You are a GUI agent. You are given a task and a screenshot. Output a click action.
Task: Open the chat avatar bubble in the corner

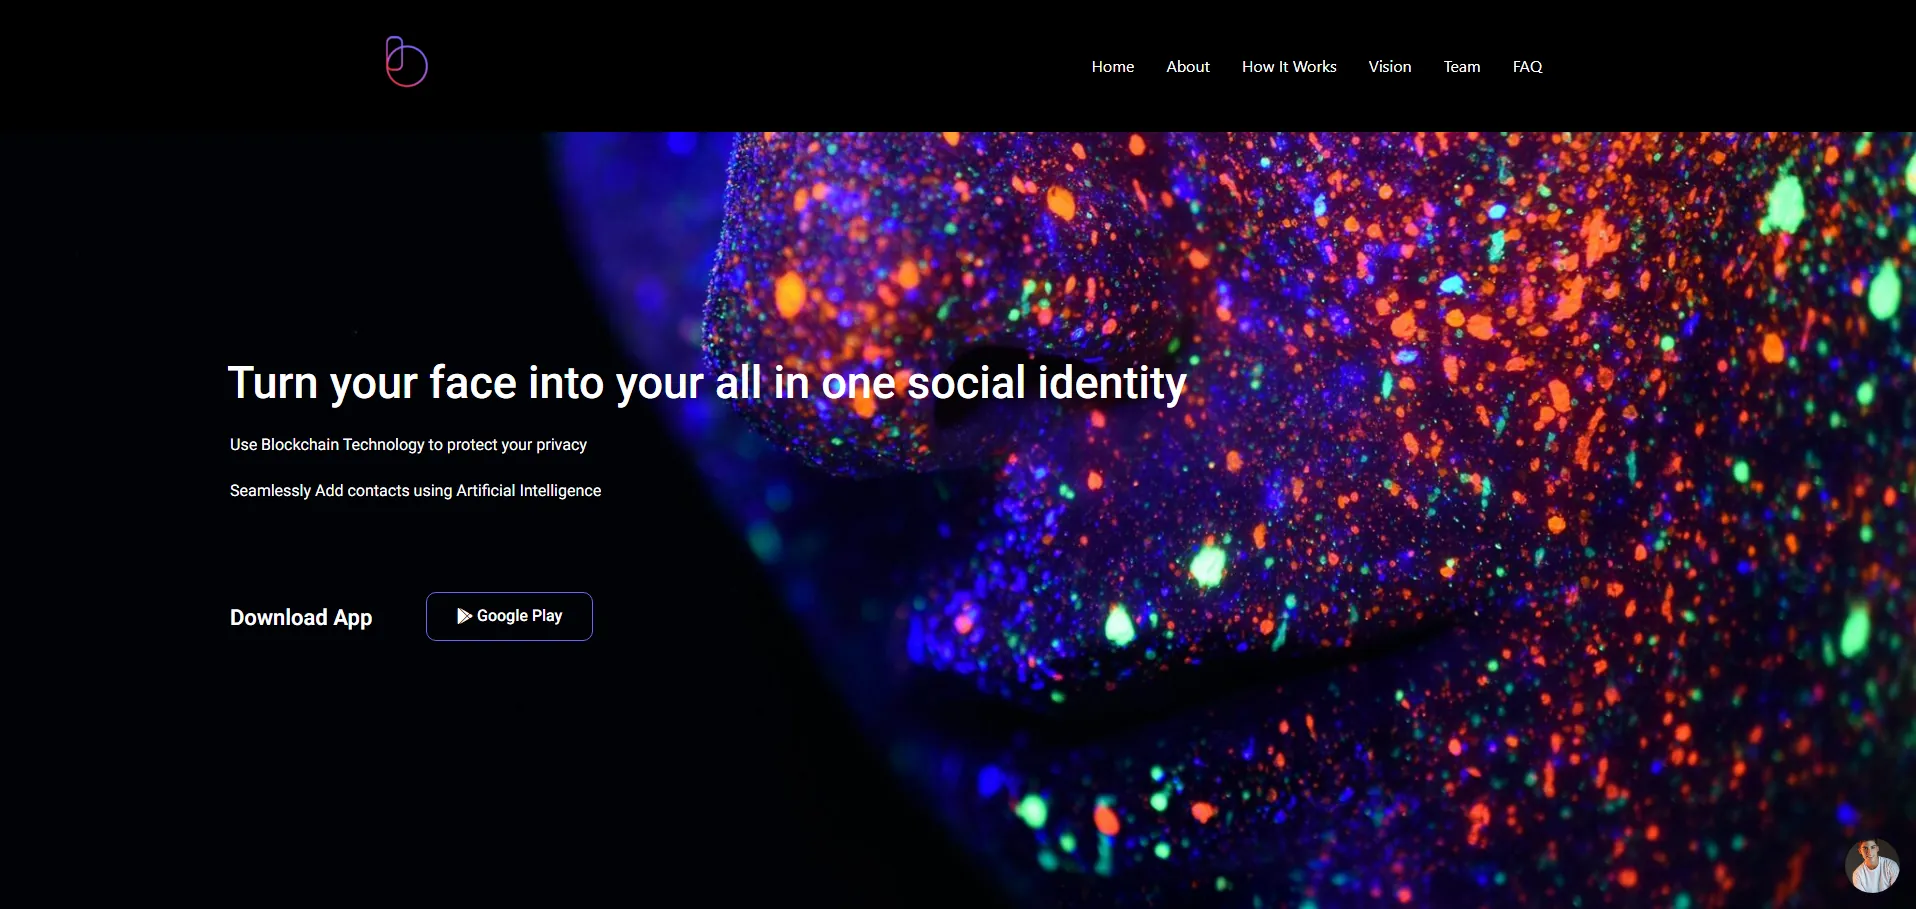1872,865
